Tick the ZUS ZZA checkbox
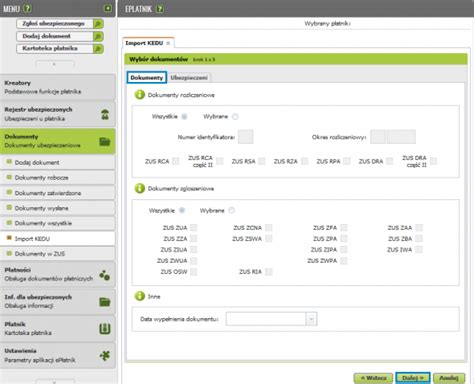Viewport: 474px width, 384px height. coord(194,239)
